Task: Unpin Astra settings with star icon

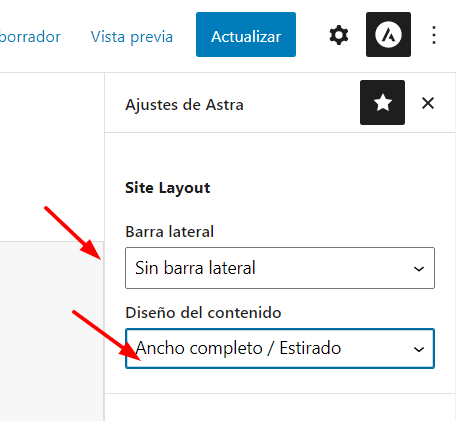Action: tap(382, 103)
